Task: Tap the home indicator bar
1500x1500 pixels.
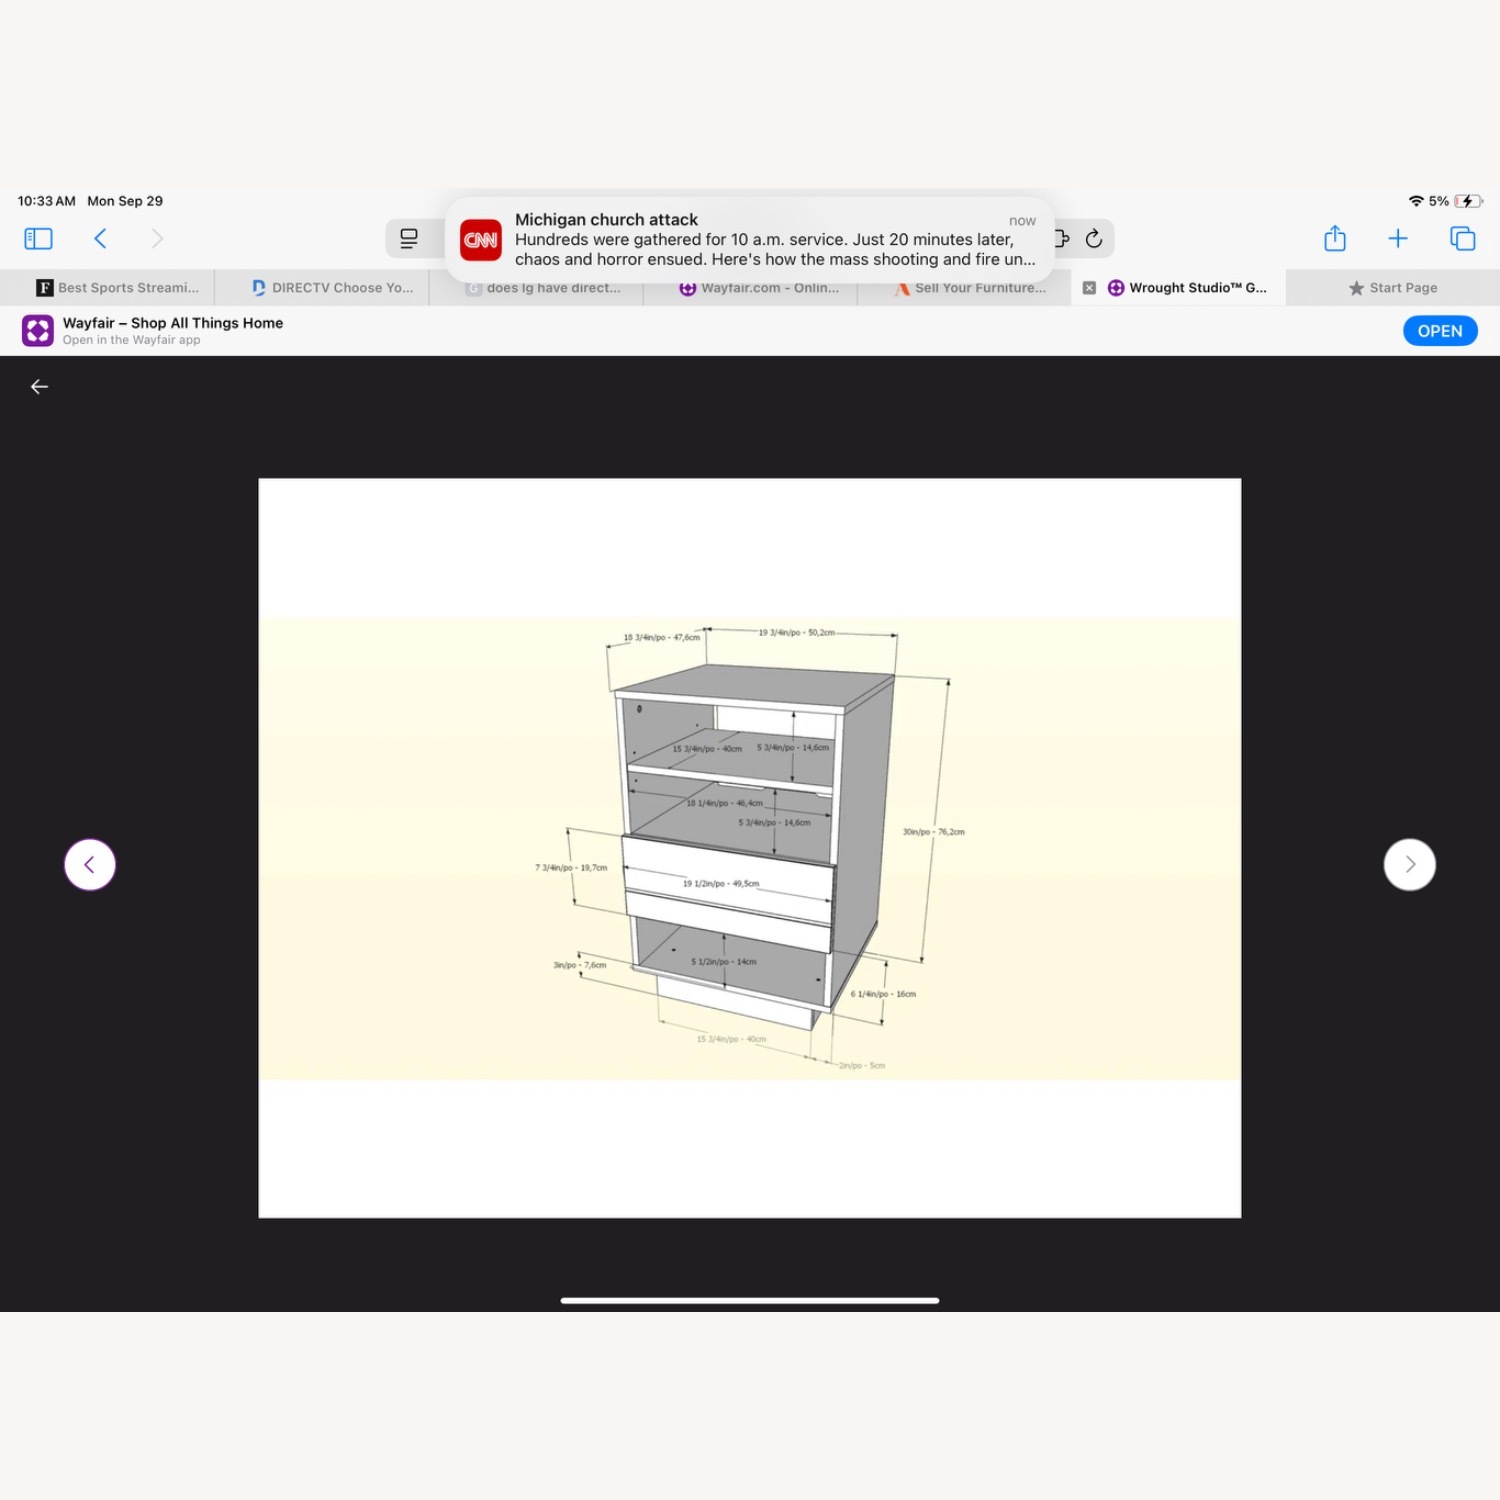Action: 750,1300
